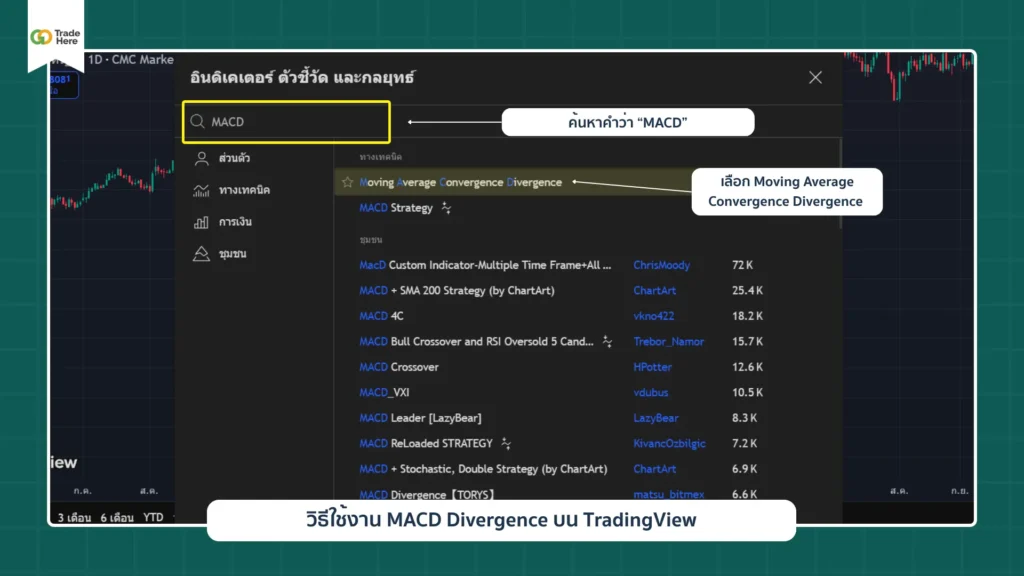Viewport: 1024px width, 576px height.
Task: Open author Trebor_Namor profile link
Action: click(x=669, y=342)
